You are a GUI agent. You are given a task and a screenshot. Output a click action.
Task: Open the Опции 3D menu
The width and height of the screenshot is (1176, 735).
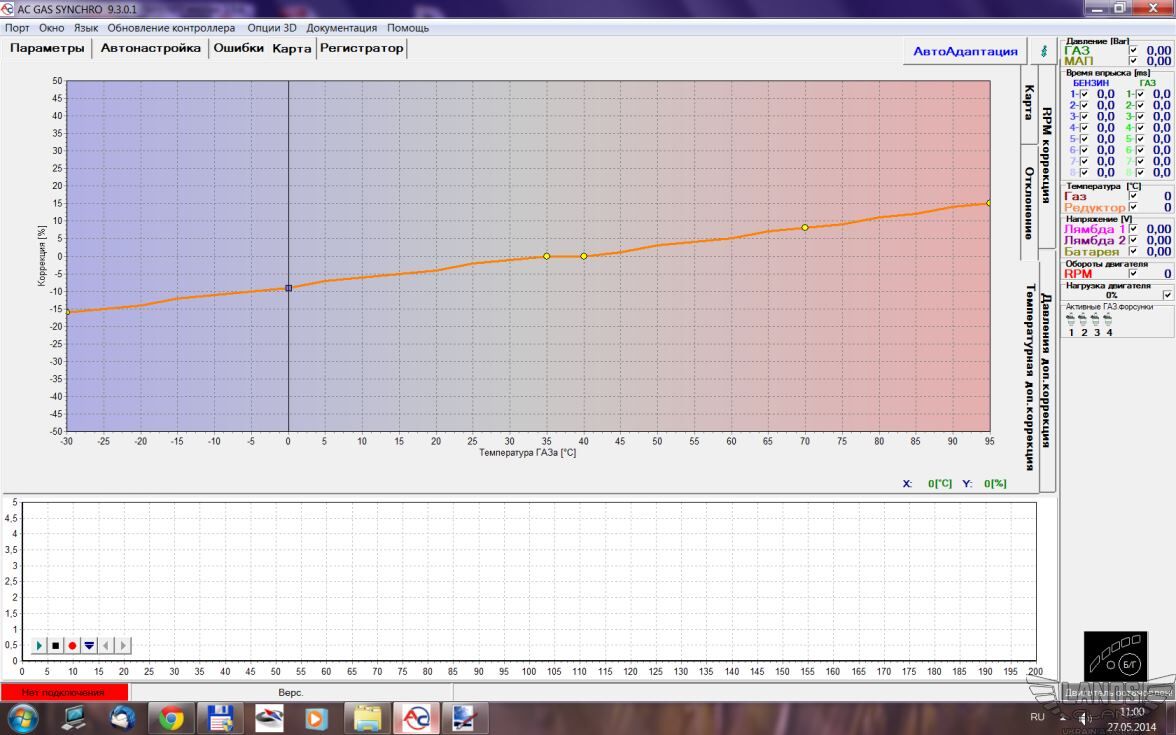click(272, 28)
